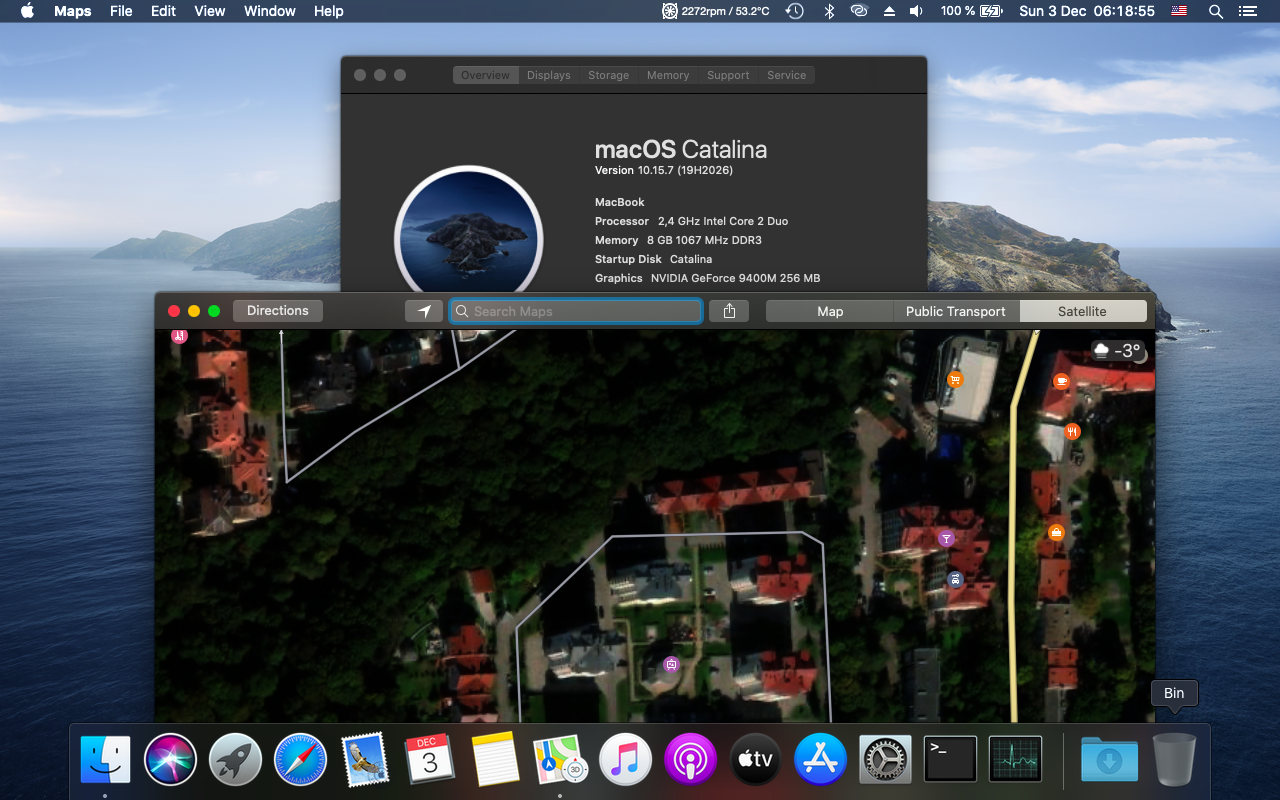The height and width of the screenshot is (800, 1280).
Task: Select the orange shopping cart map pin
Action: pos(955,379)
